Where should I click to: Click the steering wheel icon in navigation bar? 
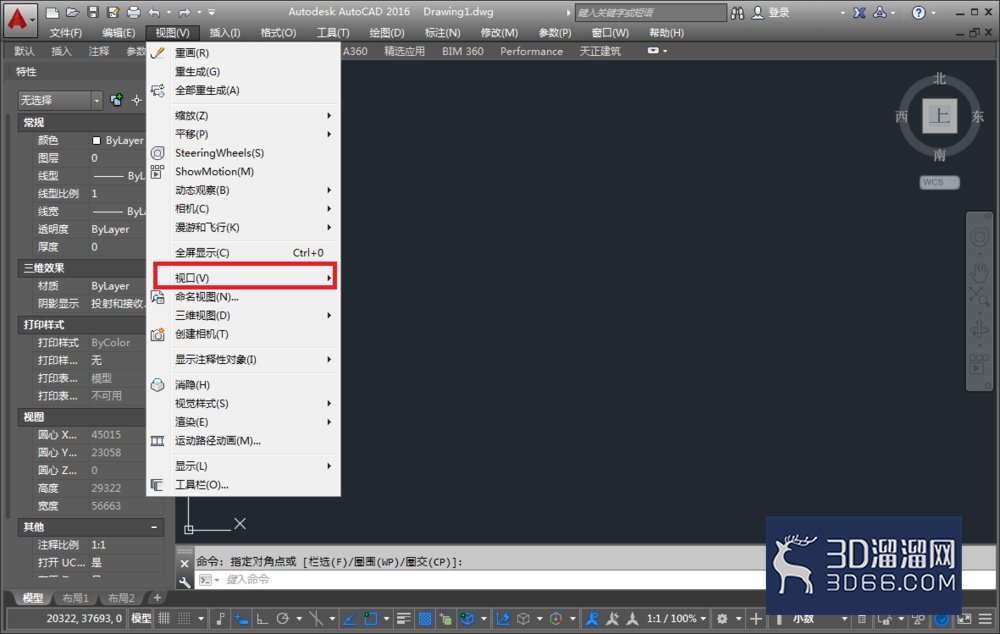click(979, 238)
